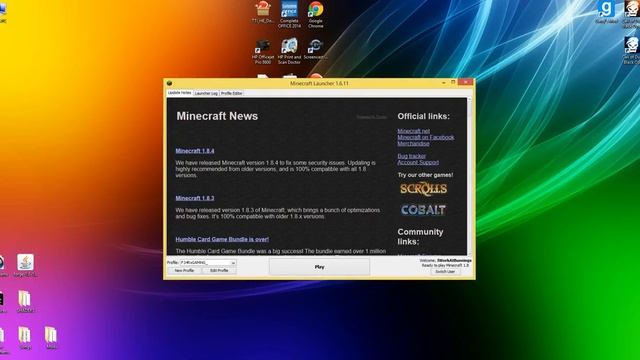Image resolution: width=640 pixels, height=360 pixels.
Task: Open the Profile Editor tab
Action: point(231,93)
